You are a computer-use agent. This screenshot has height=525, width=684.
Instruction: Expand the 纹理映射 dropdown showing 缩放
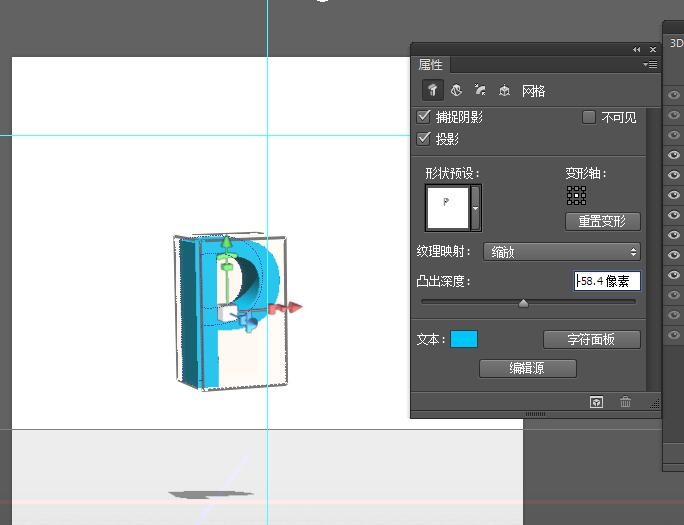tap(561, 252)
